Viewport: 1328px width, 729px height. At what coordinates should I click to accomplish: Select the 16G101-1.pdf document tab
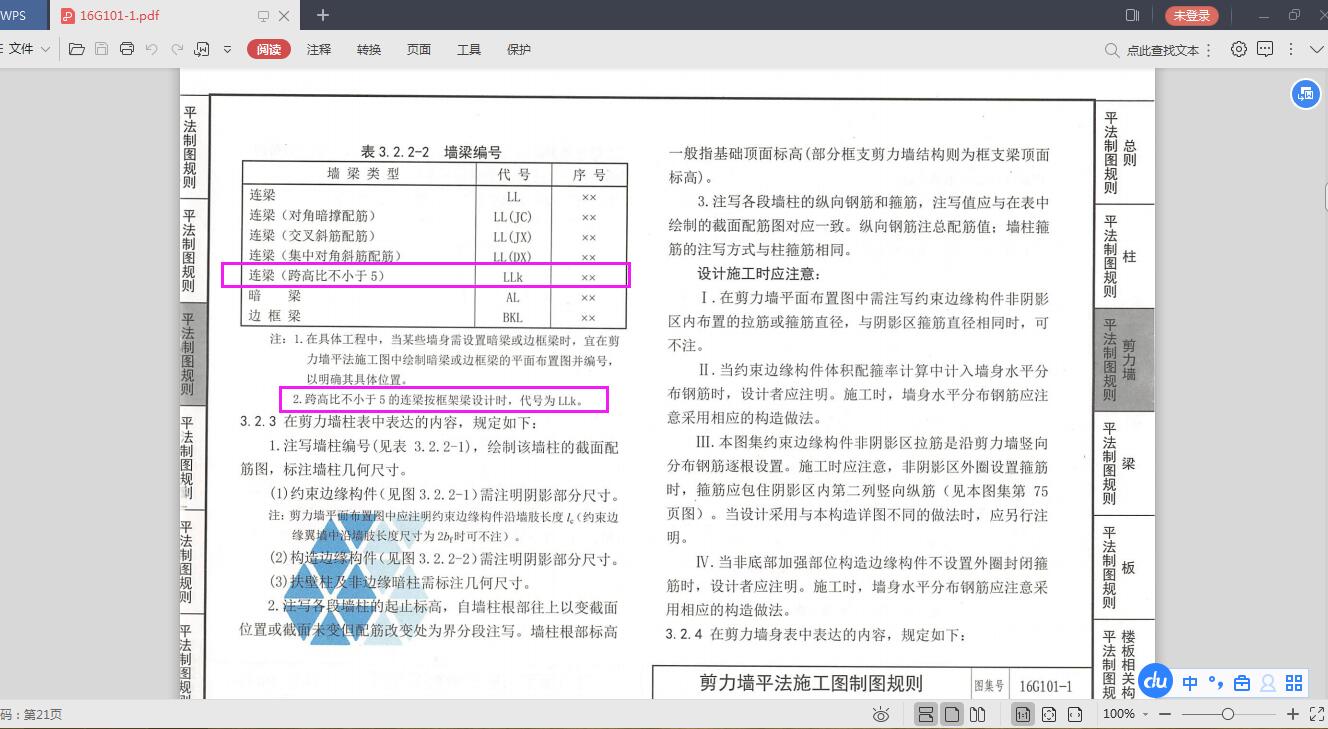174,15
